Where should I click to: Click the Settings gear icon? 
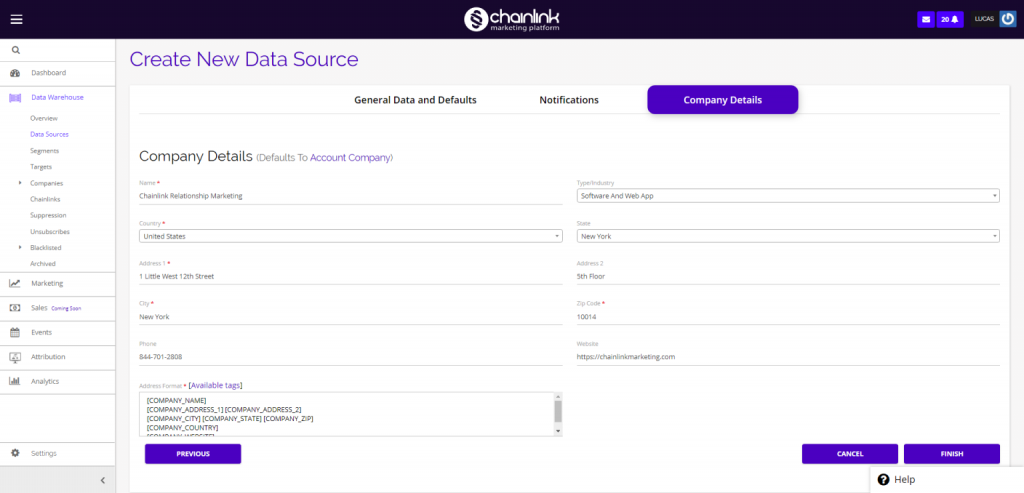click(15, 453)
